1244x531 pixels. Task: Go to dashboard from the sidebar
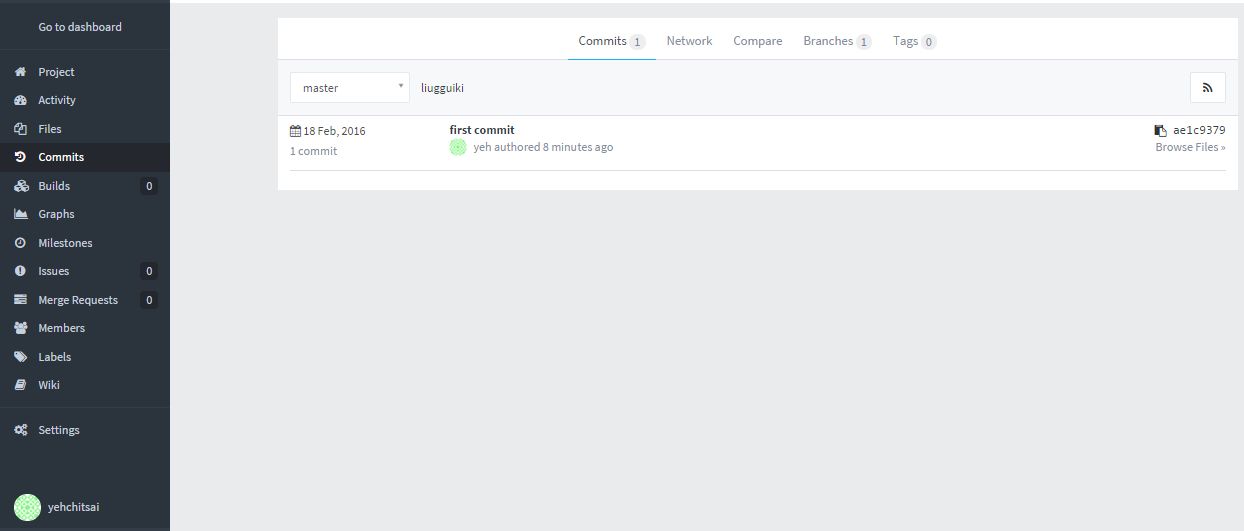(80, 27)
